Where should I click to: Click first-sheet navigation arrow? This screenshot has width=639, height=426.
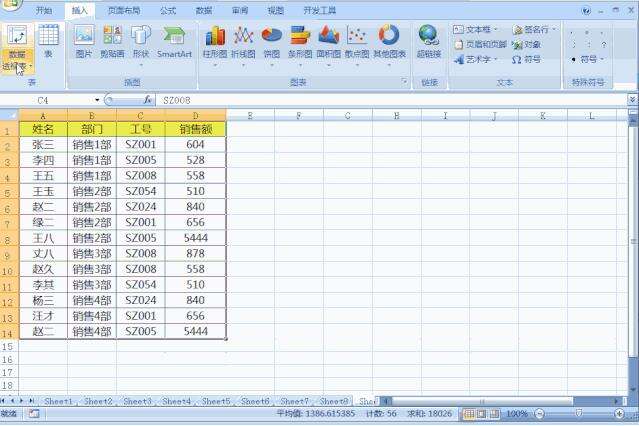click(3, 401)
